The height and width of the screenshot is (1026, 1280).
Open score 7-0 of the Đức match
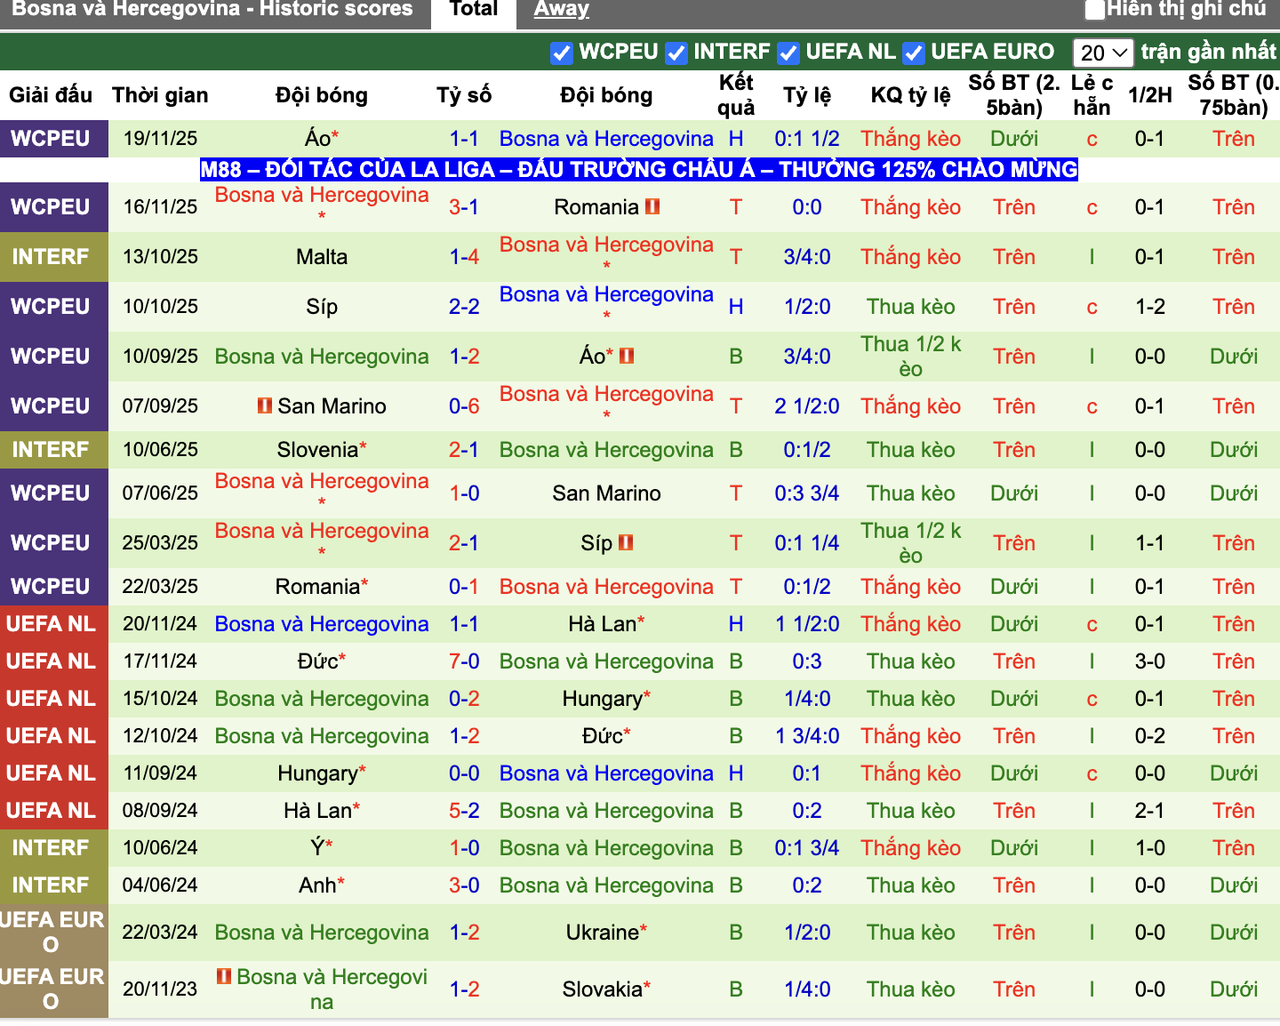pyautogui.click(x=464, y=662)
